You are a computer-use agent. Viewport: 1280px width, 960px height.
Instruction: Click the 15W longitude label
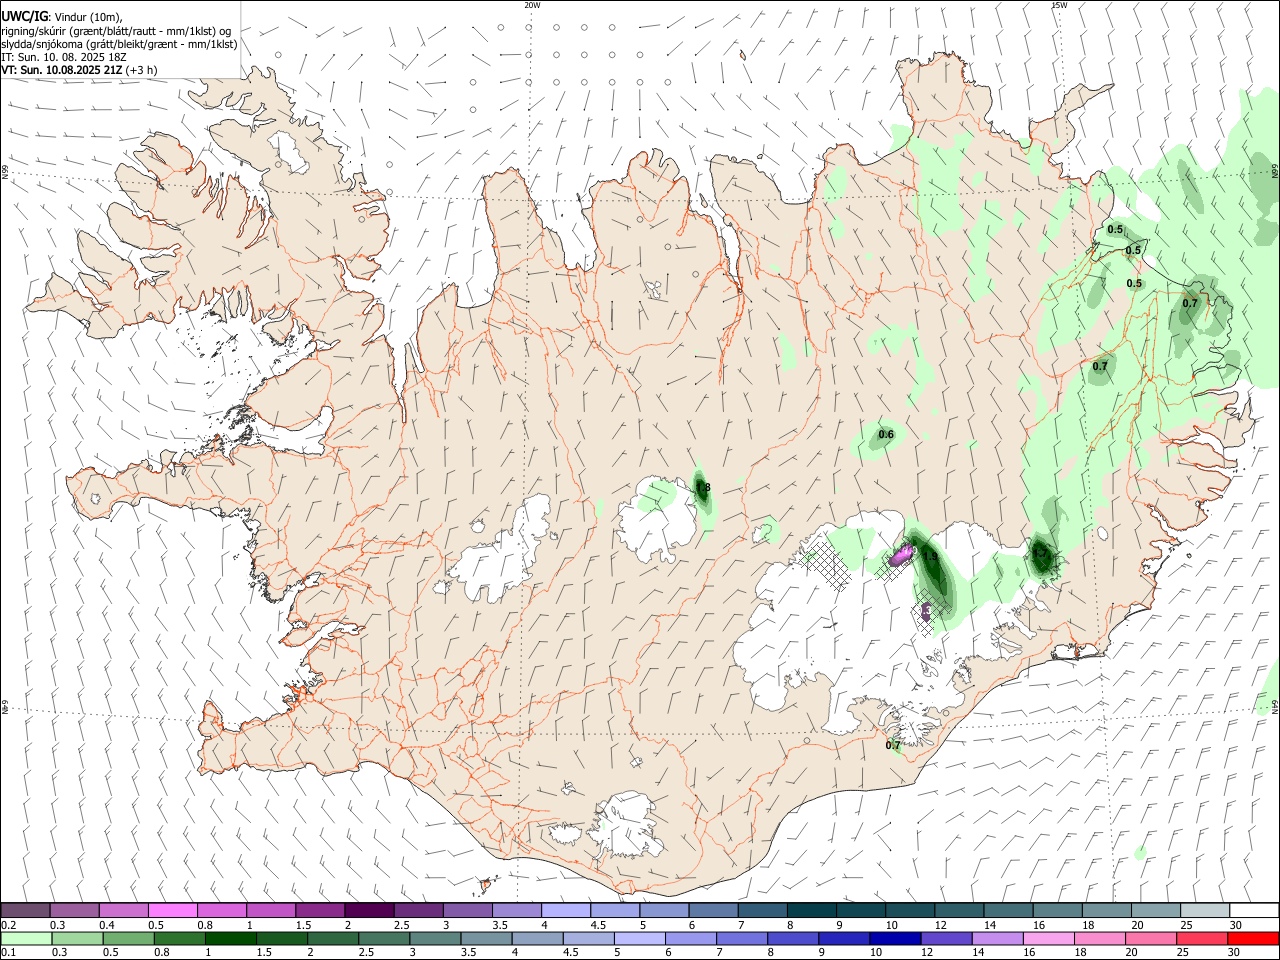(1059, 5)
